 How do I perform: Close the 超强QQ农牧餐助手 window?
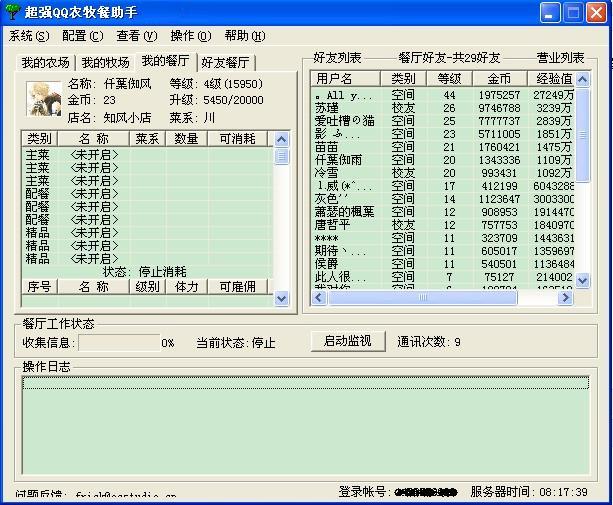[596, 13]
